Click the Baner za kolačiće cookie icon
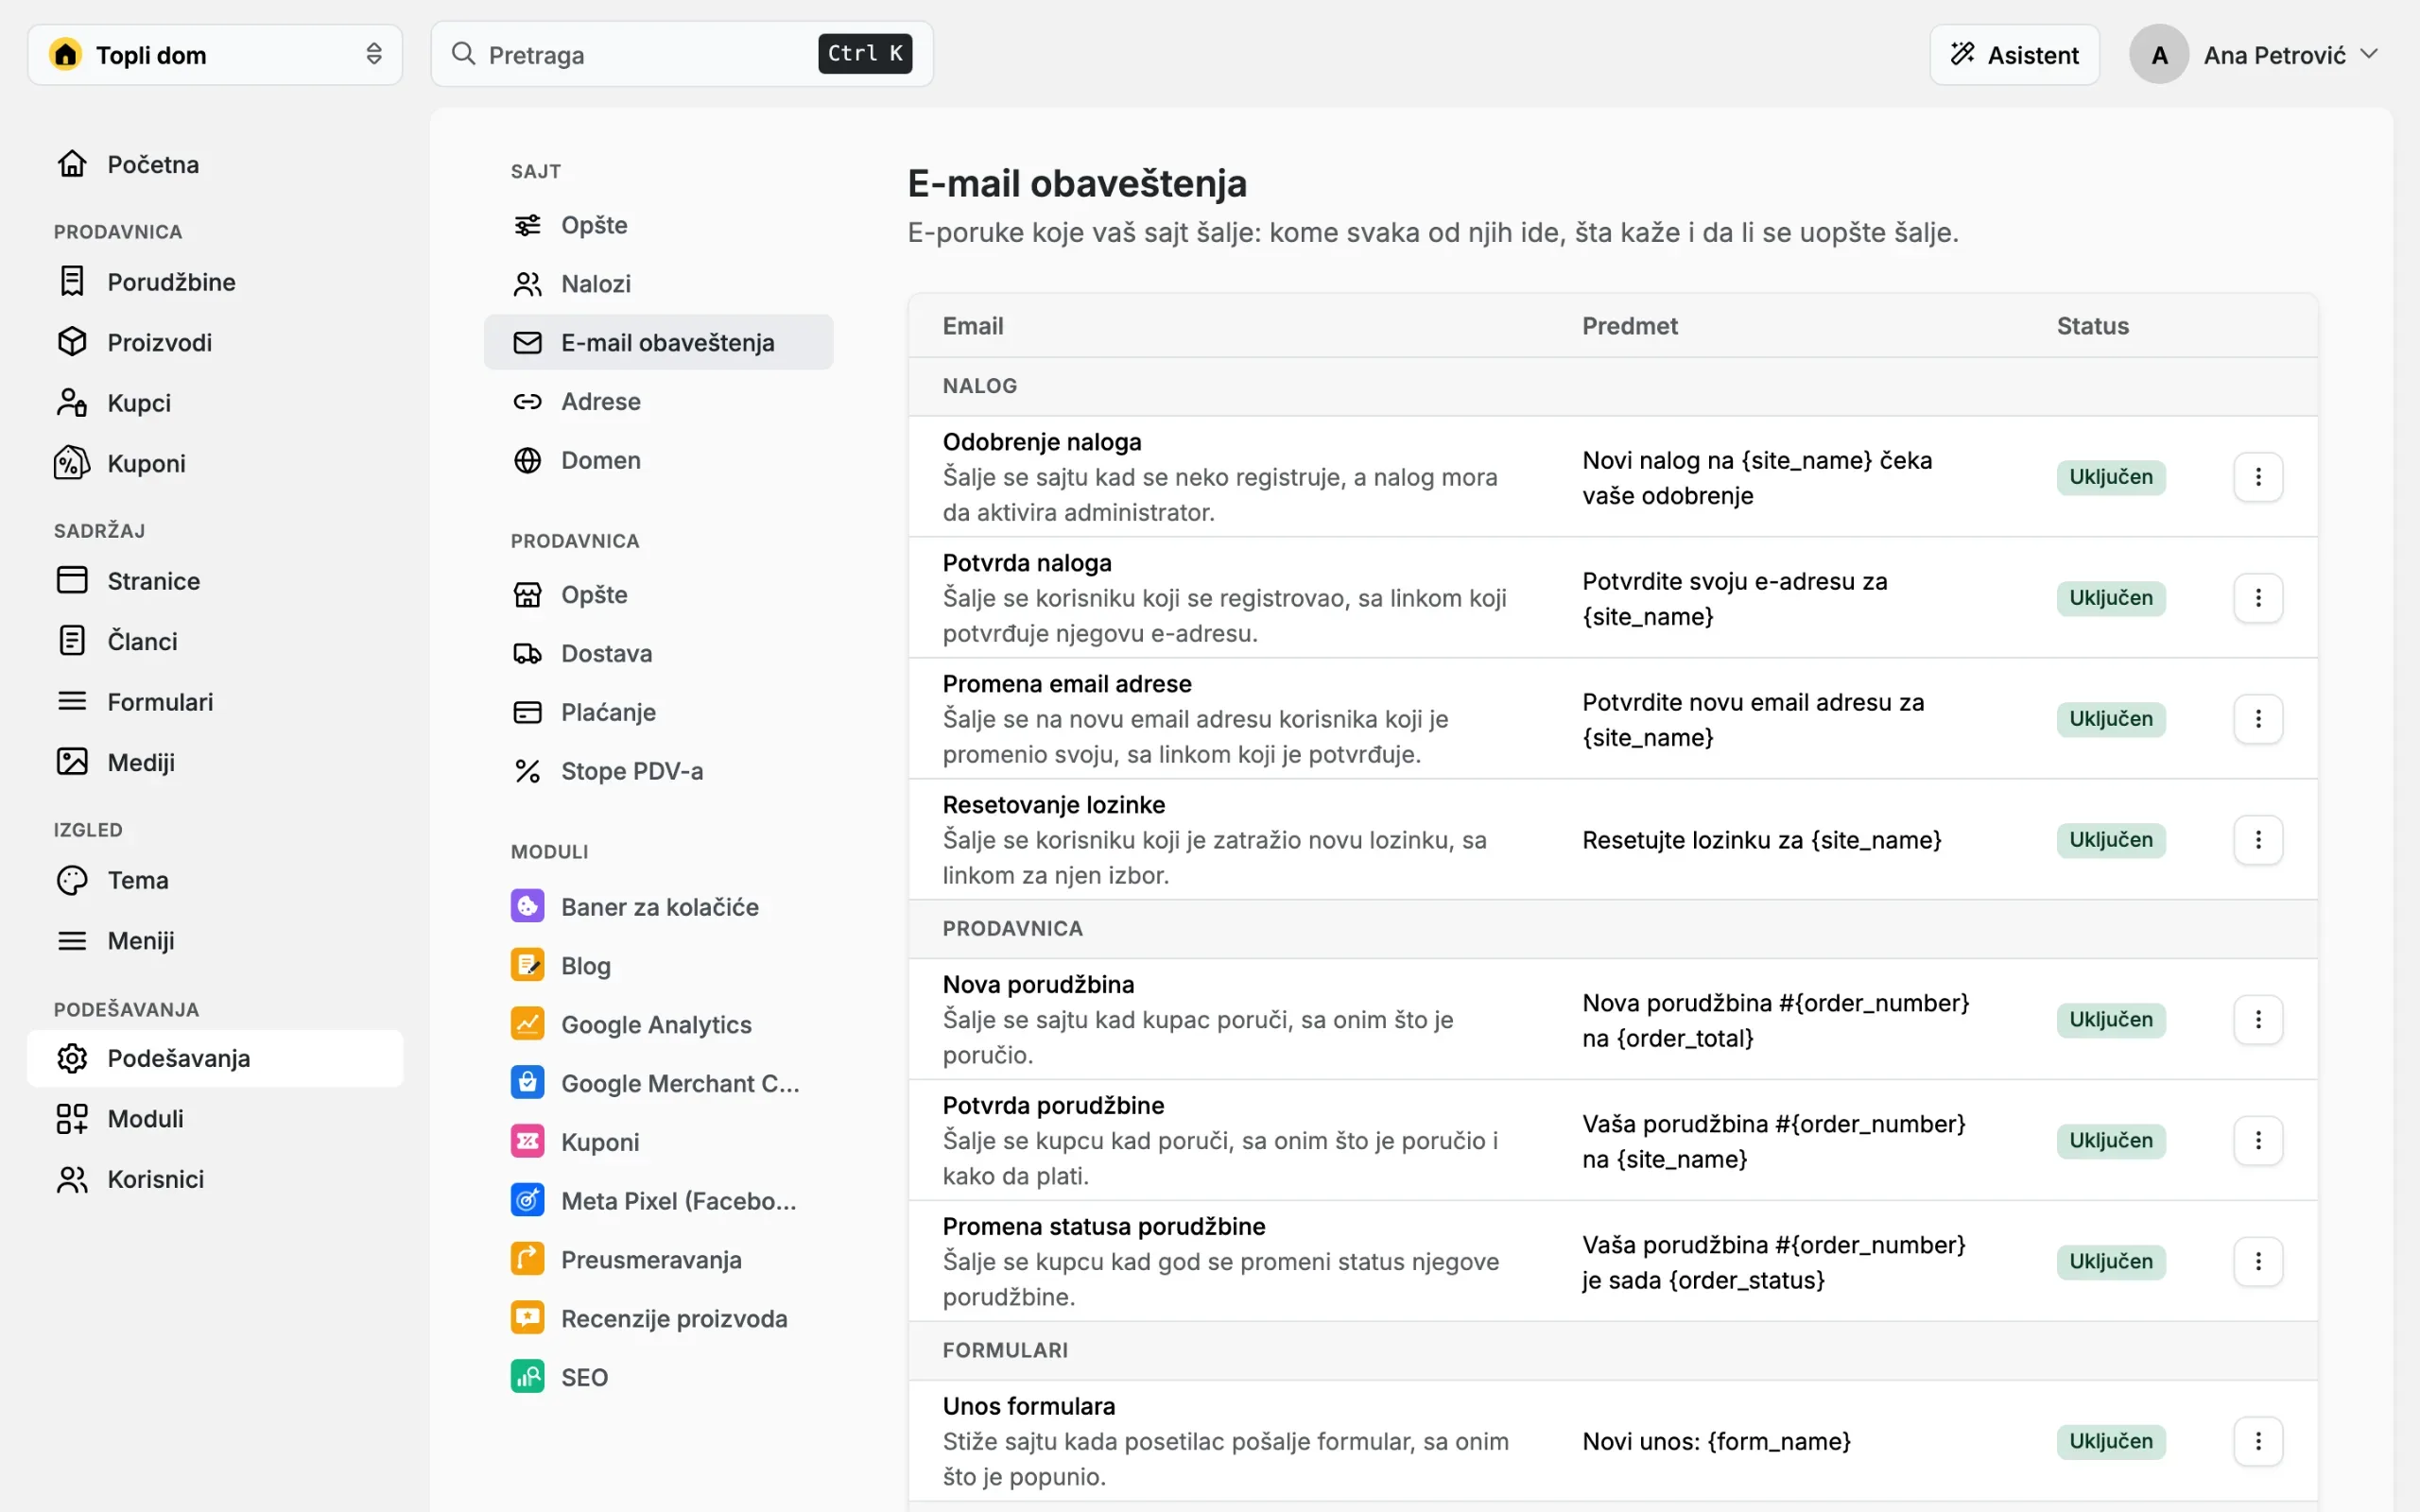The height and width of the screenshot is (1512, 2420). pos(527,906)
